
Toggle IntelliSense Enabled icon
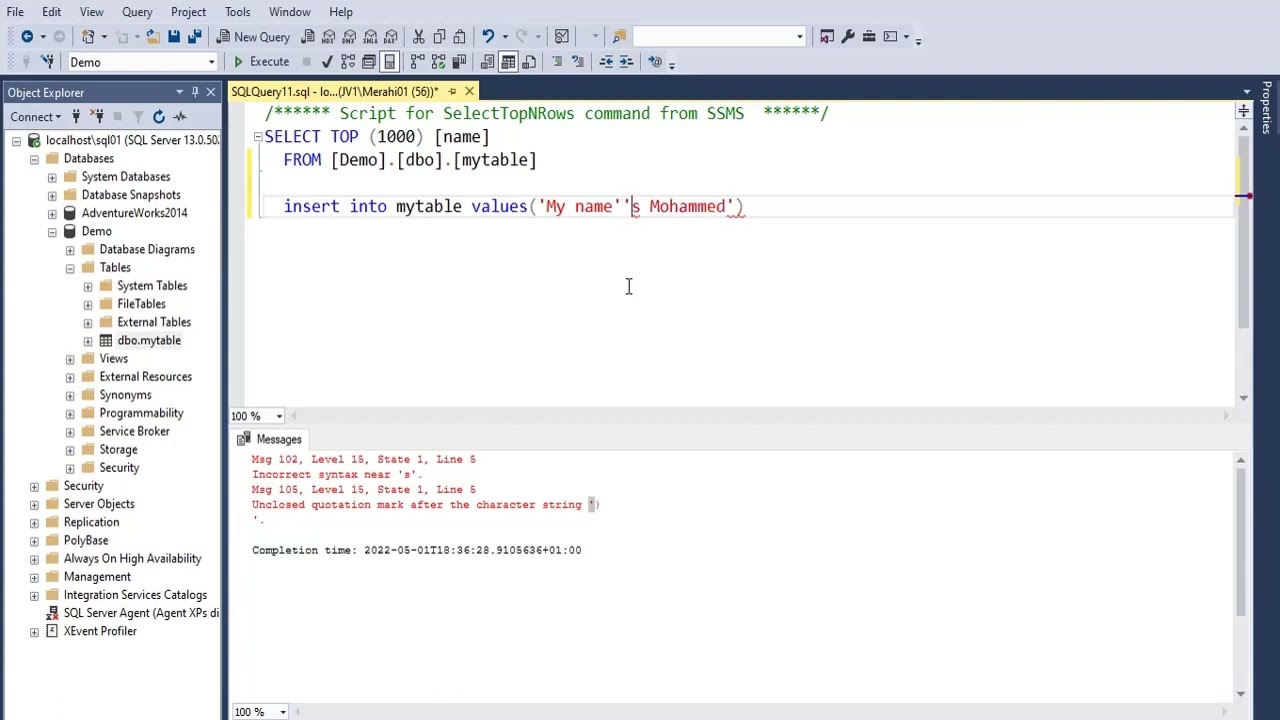389,62
